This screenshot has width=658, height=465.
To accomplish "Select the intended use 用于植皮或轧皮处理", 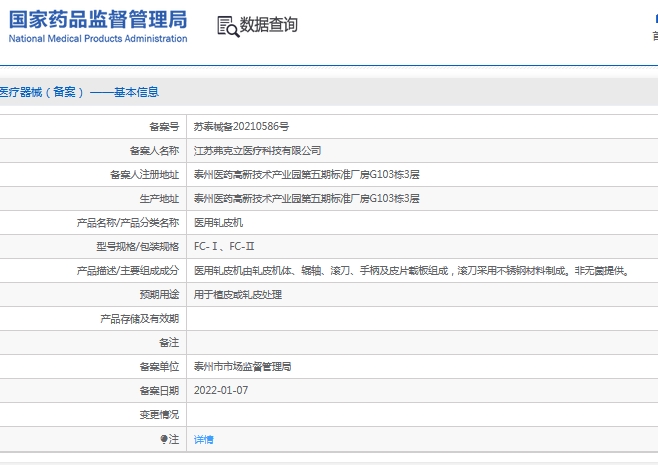I will click(x=238, y=295).
